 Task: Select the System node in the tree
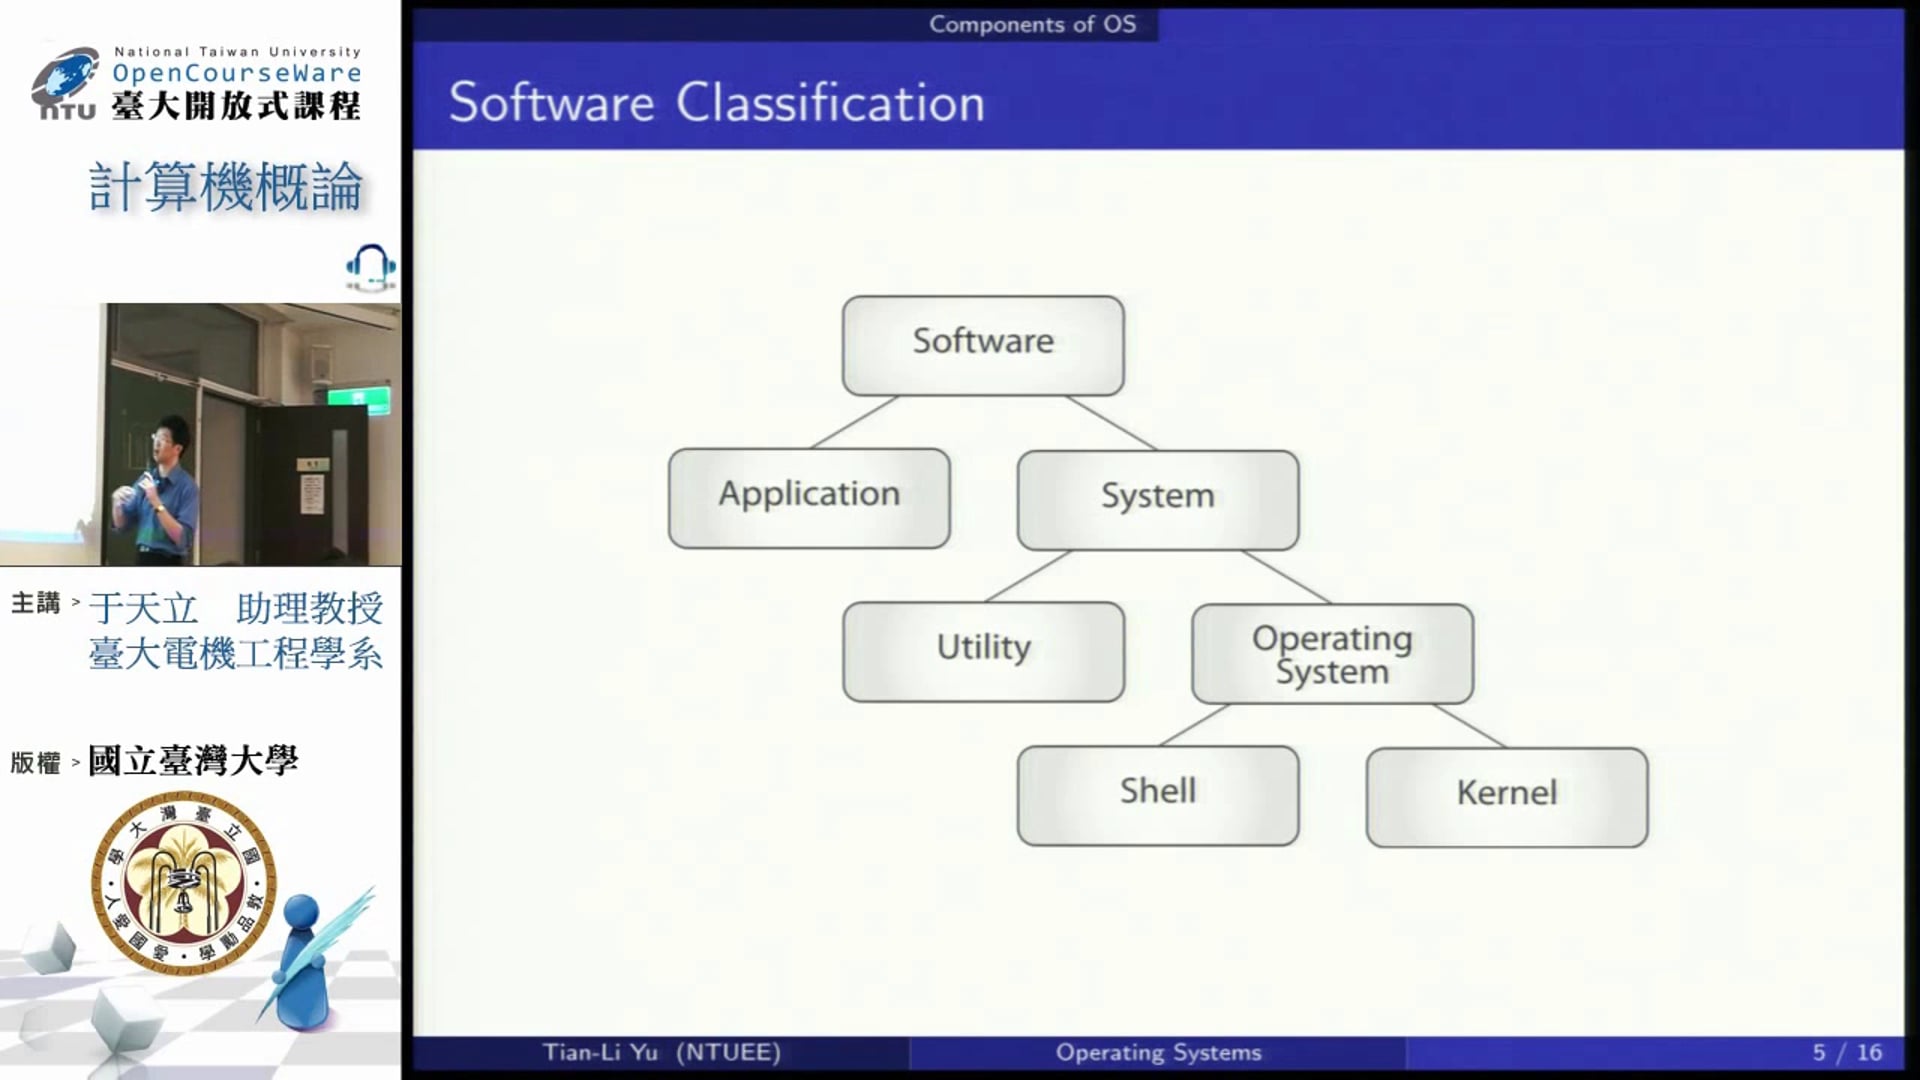(x=1158, y=499)
